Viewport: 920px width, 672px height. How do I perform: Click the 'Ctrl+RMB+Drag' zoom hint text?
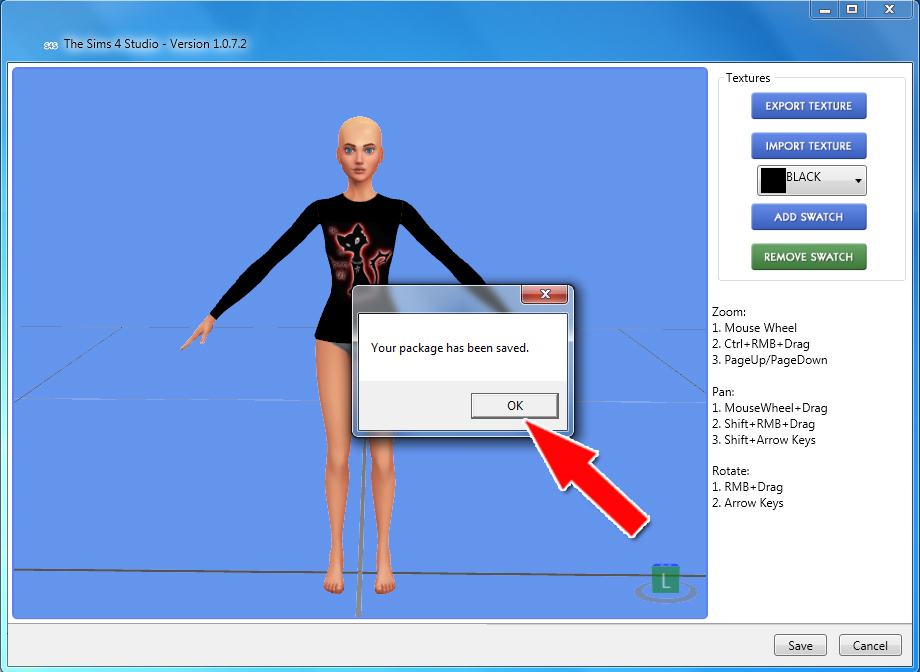click(x=767, y=344)
